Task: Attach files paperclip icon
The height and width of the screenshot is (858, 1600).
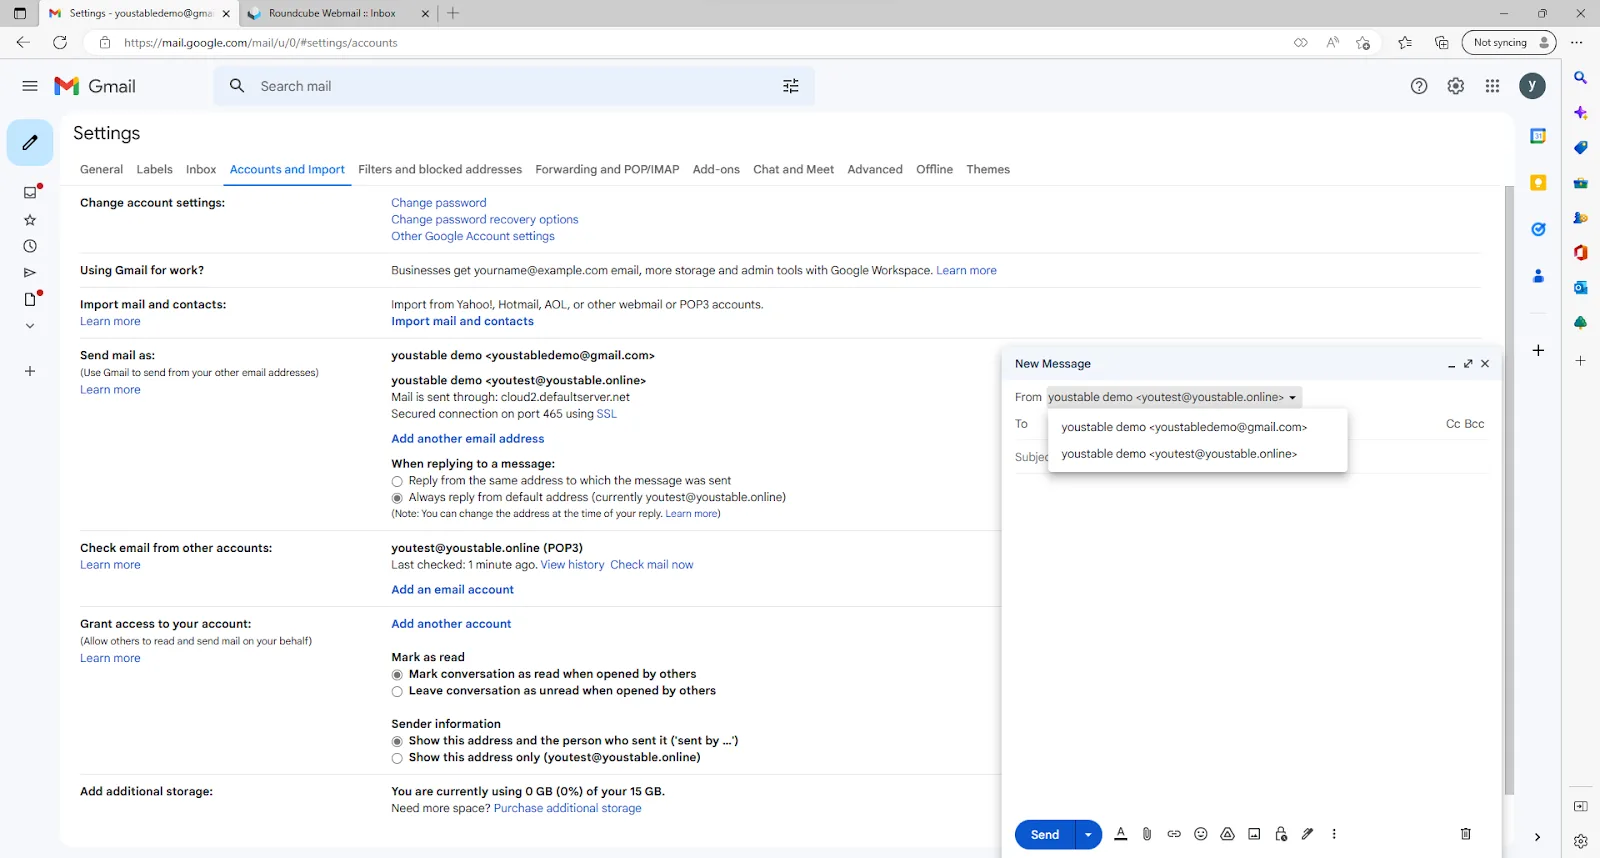Action: [1147, 834]
